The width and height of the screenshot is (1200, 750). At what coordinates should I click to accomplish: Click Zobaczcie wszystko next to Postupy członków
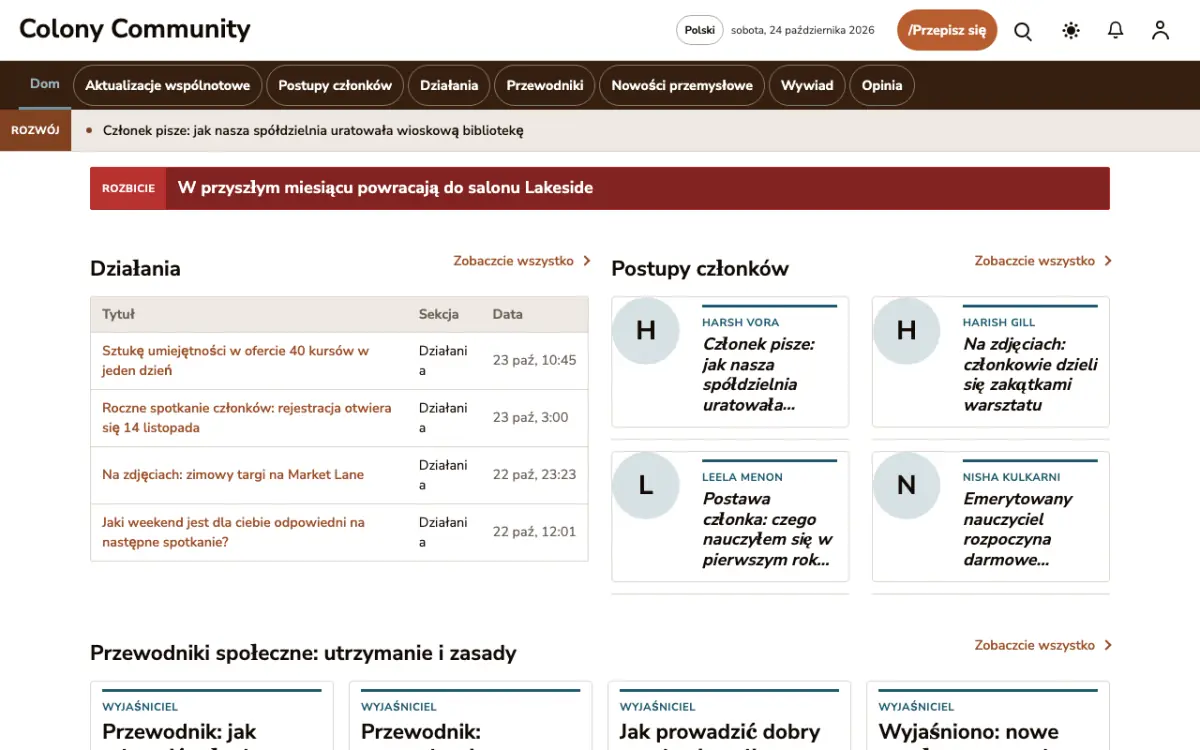click(1043, 261)
